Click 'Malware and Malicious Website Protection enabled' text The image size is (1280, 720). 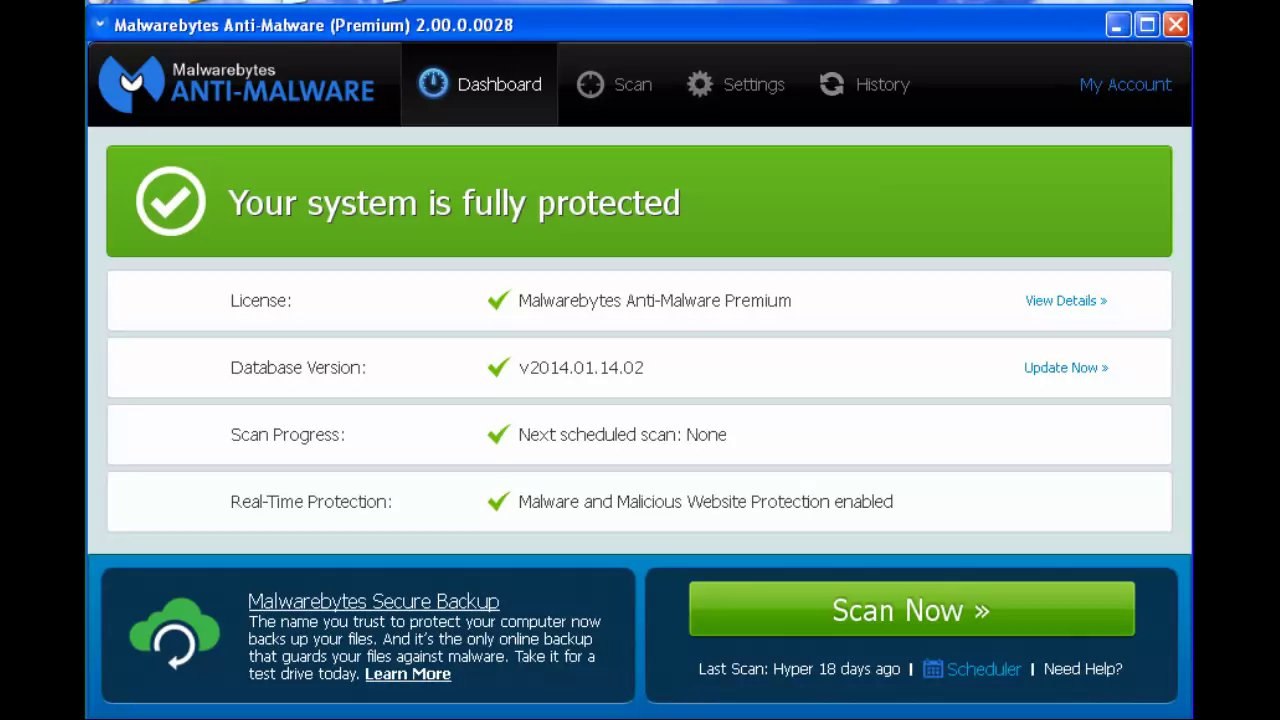pyautogui.click(x=705, y=501)
